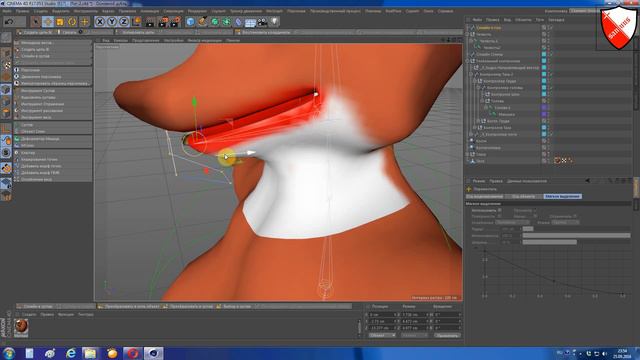This screenshot has width=640, height=360.
Task: Open the falloff dropdown in soft selection
Action: click(x=512, y=222)
